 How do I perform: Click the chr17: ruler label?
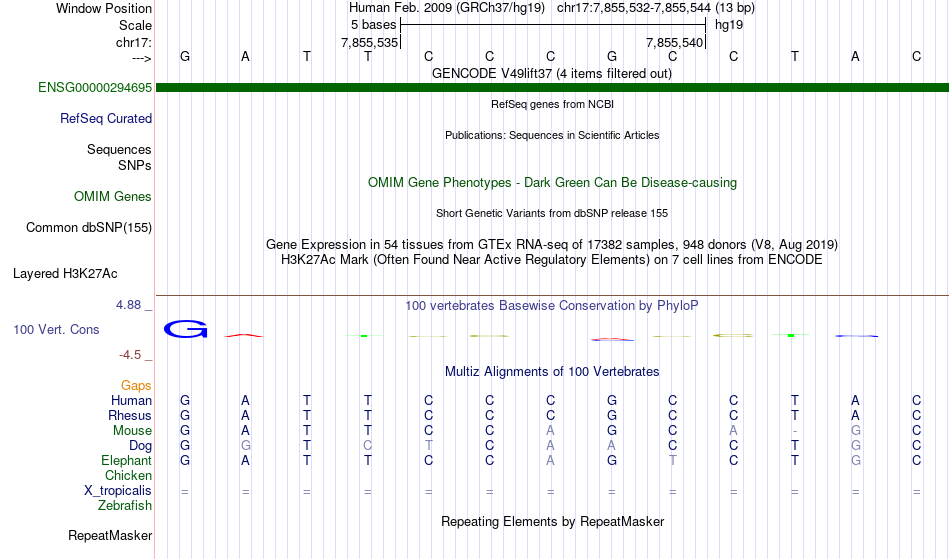coord(133,42)
